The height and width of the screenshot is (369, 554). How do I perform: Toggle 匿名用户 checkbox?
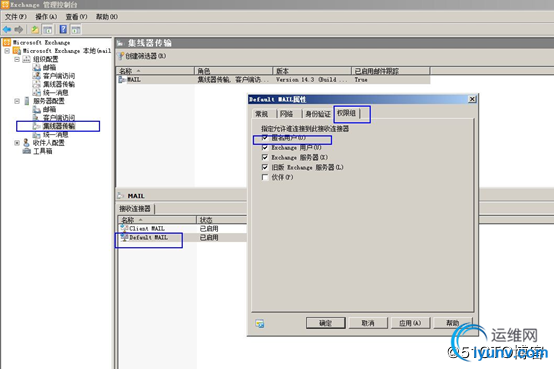265,137
